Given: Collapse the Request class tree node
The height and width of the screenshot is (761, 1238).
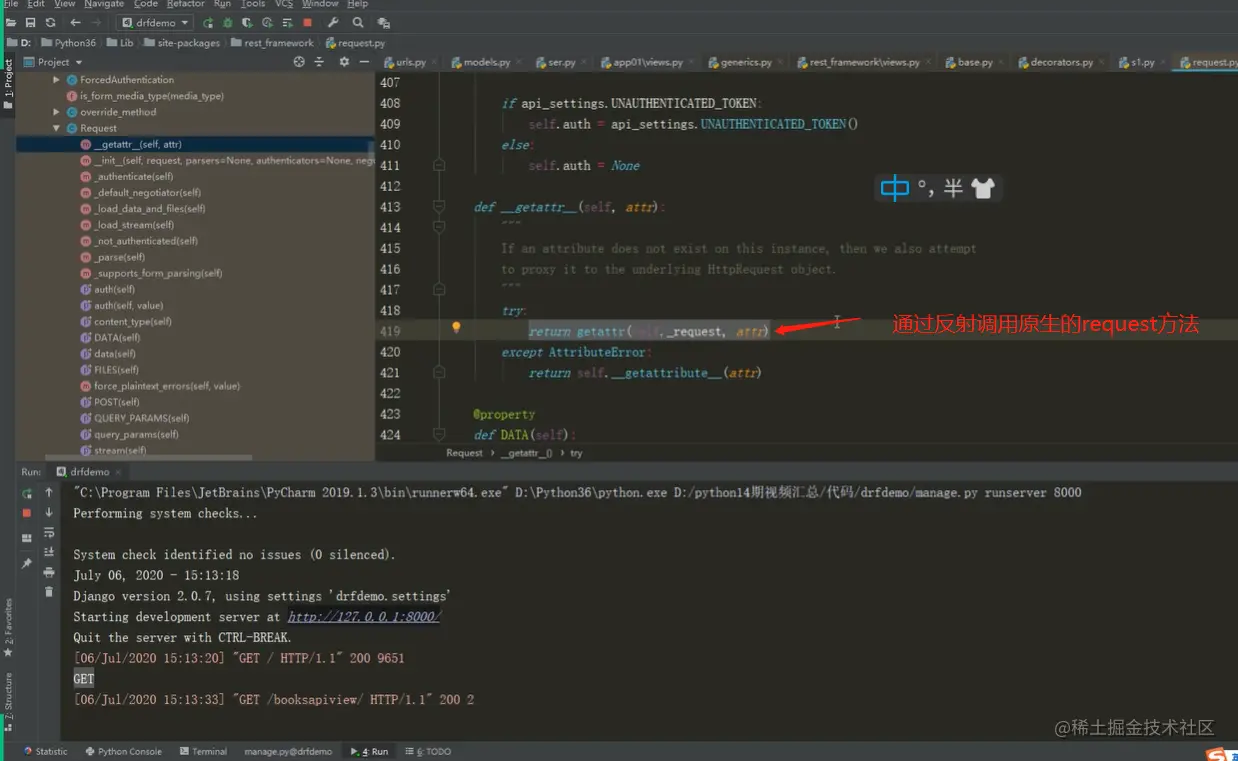Looking at the screenshot, I should (x=57, y=128).
